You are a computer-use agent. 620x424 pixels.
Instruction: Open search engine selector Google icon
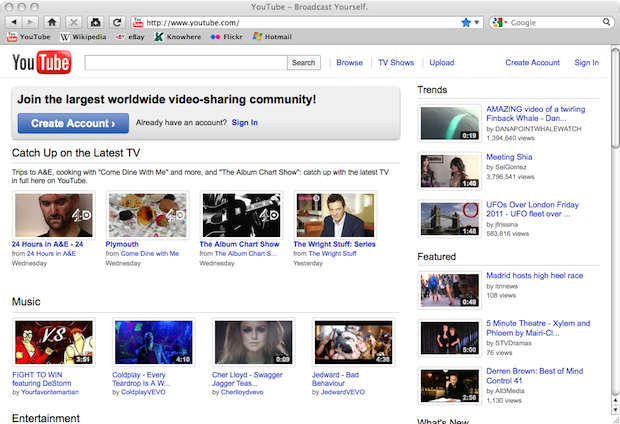tap(498, 23)
